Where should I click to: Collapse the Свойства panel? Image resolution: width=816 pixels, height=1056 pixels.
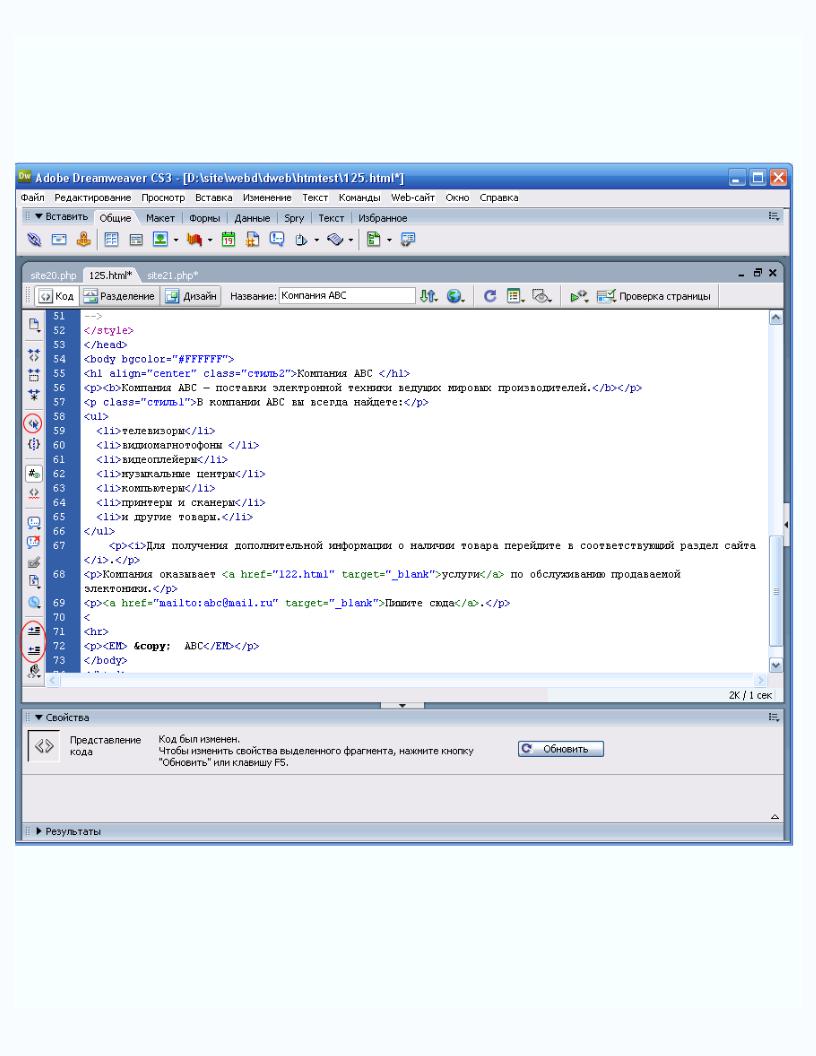pos(39,718)
